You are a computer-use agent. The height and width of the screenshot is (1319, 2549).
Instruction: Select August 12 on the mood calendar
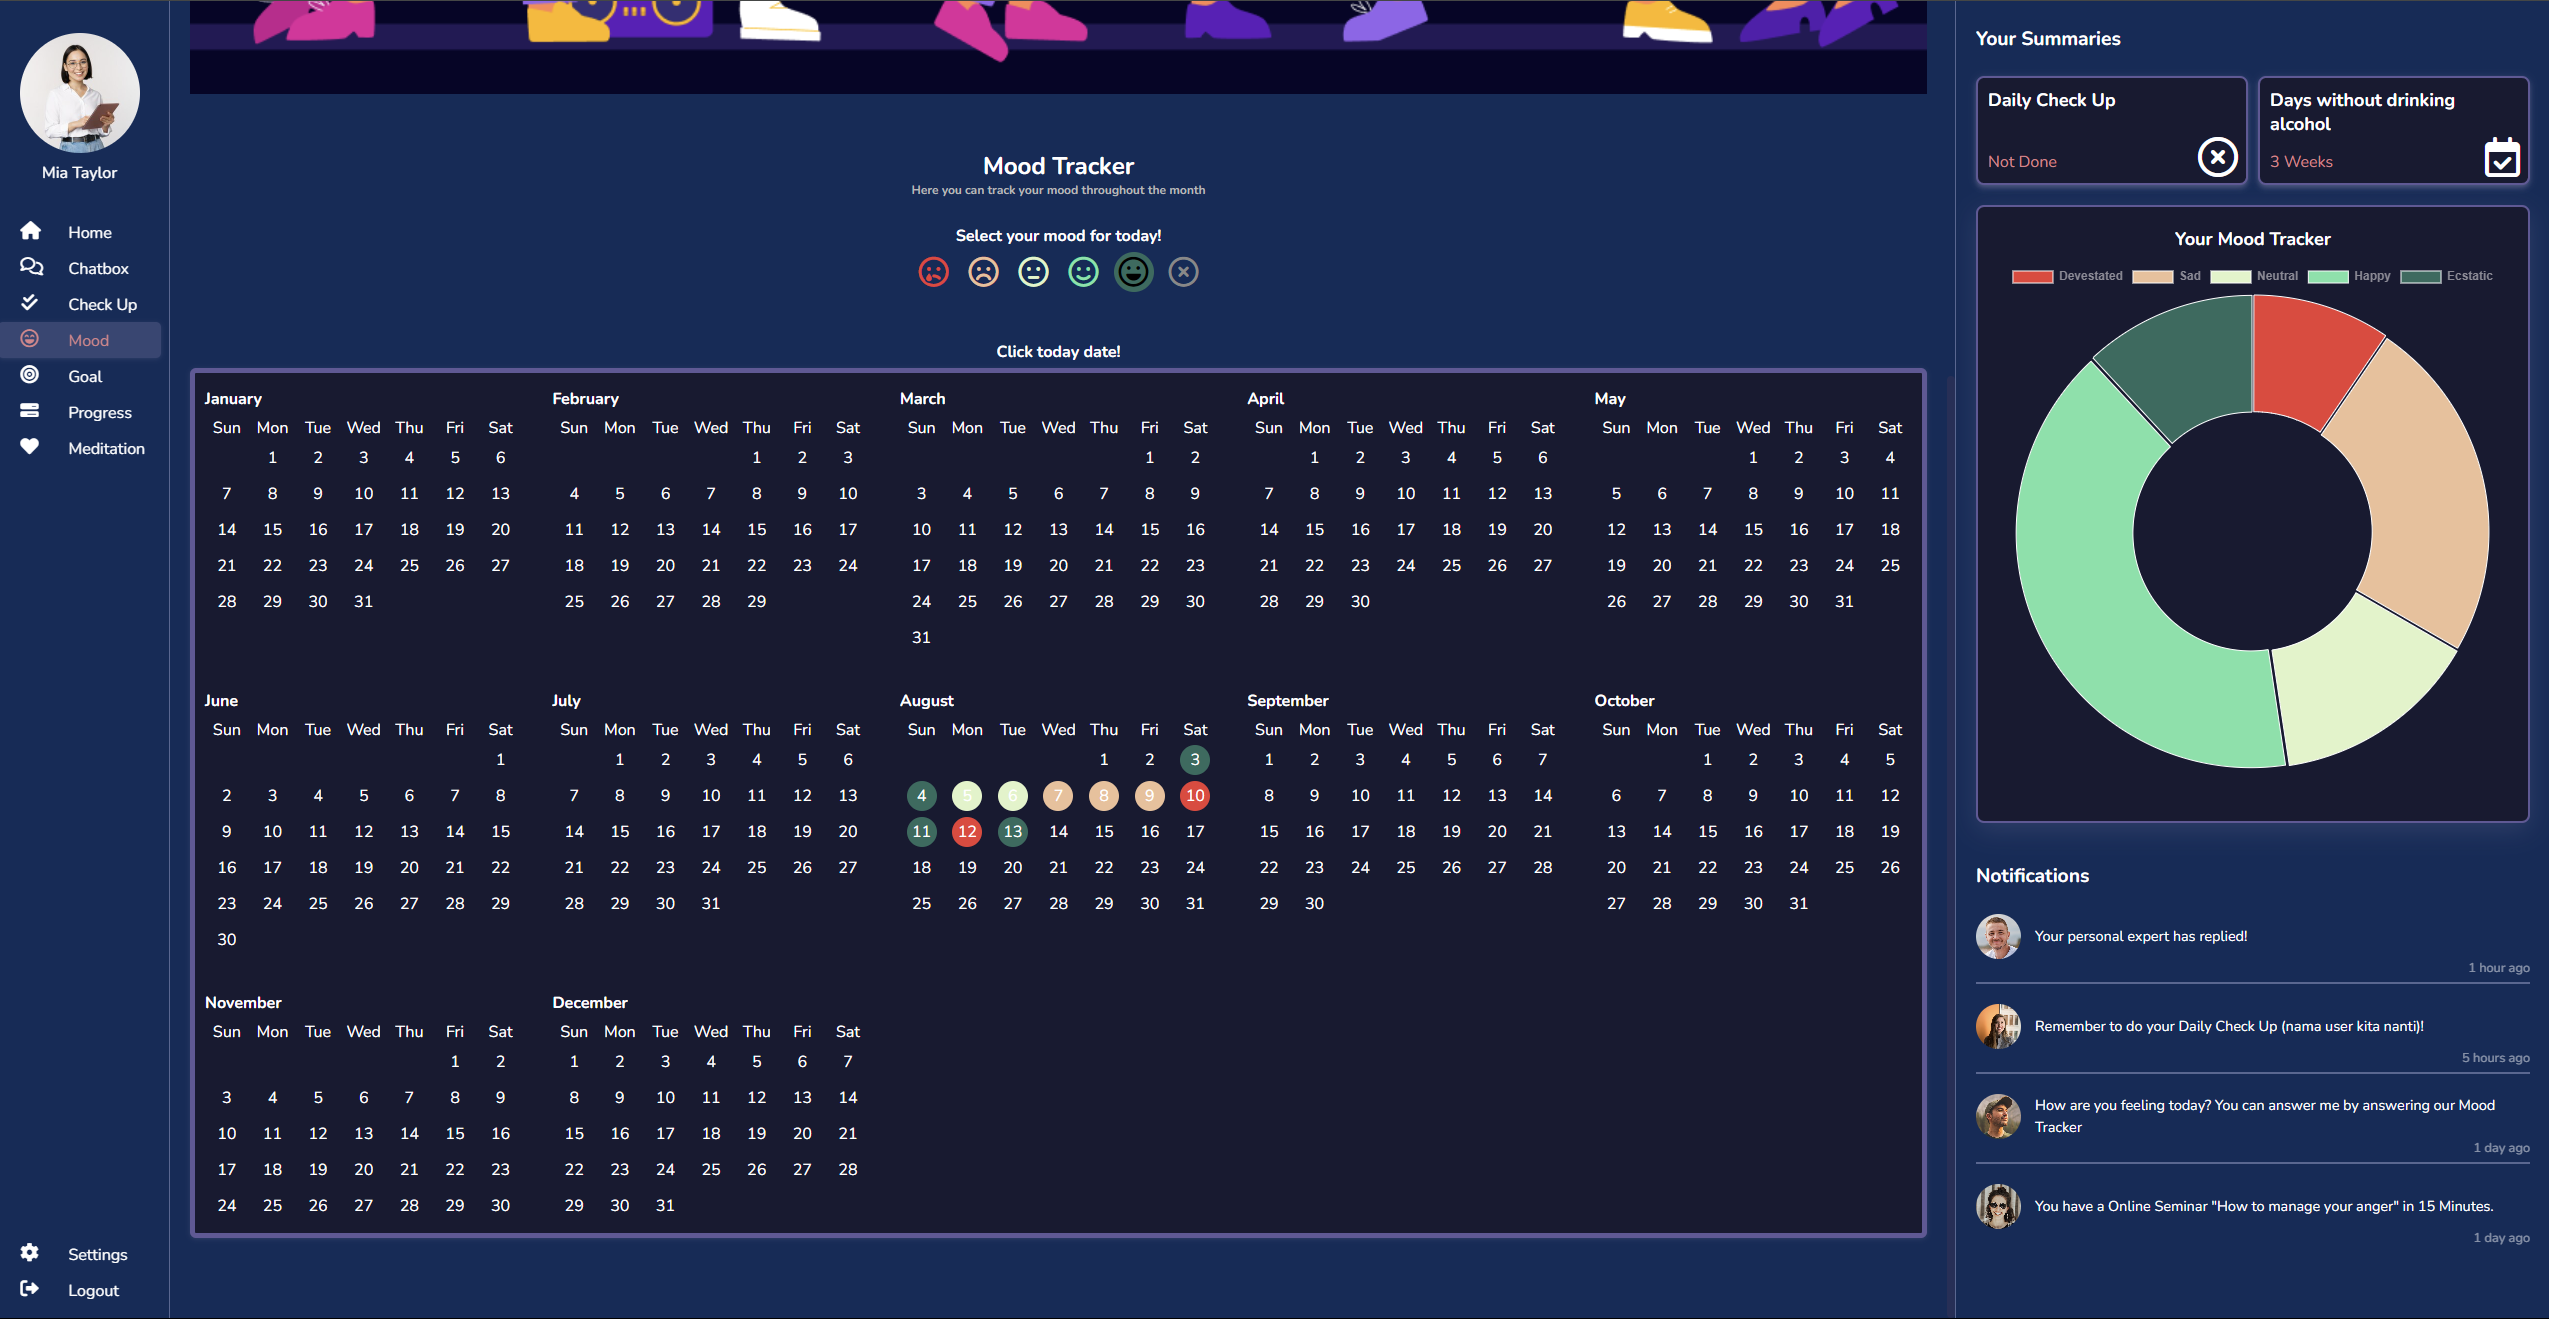pyautogui.click(x=966, y=831)
